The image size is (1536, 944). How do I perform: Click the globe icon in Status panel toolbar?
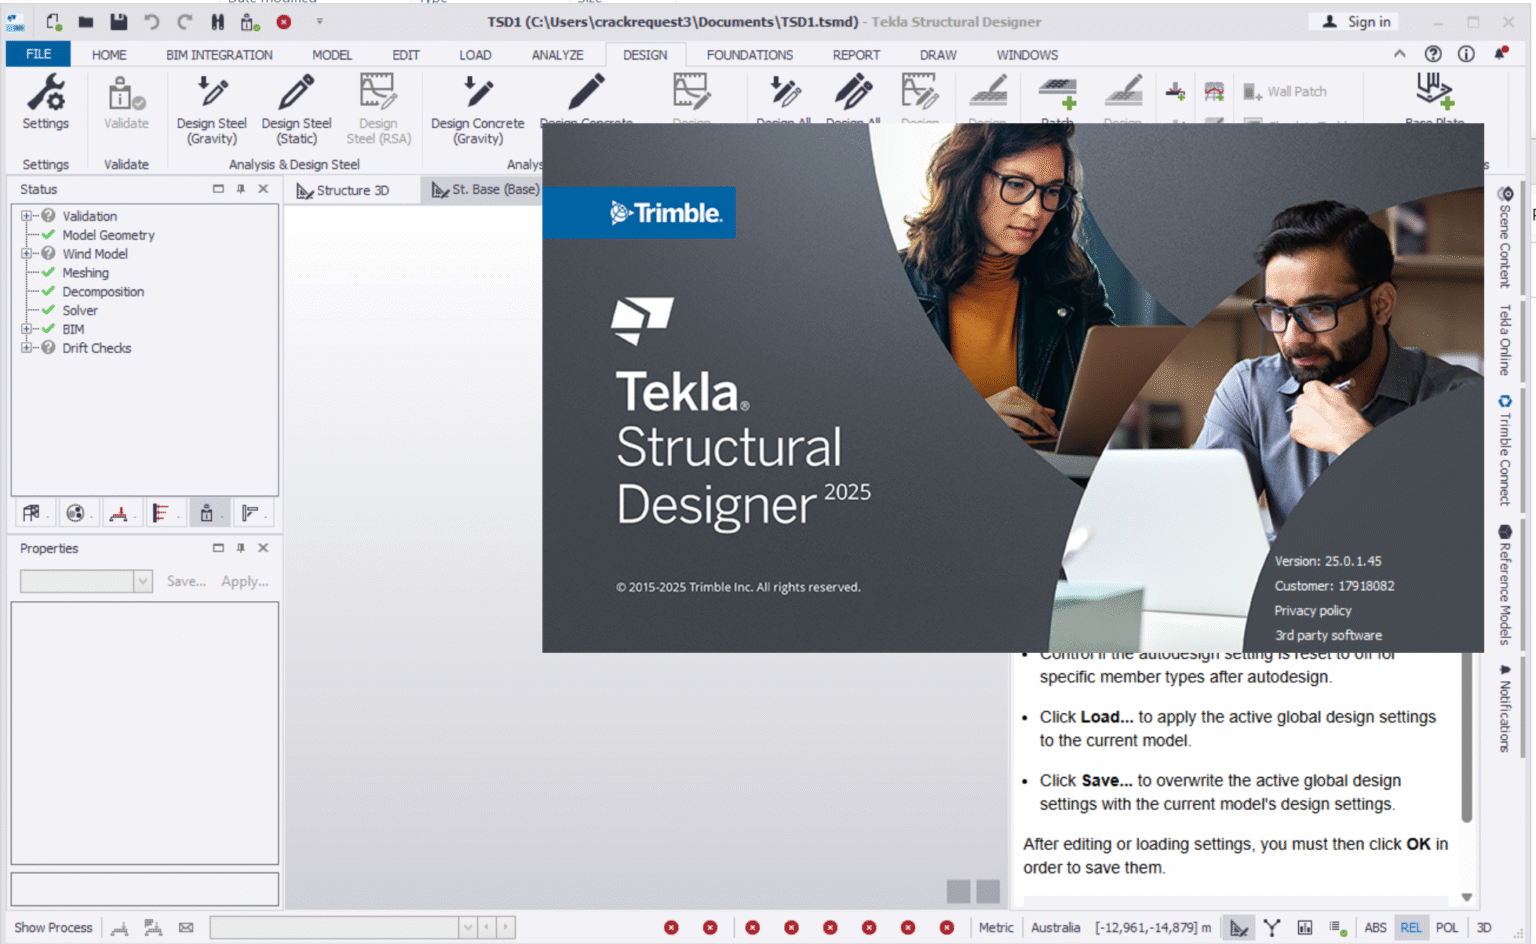tap(75, 513)
